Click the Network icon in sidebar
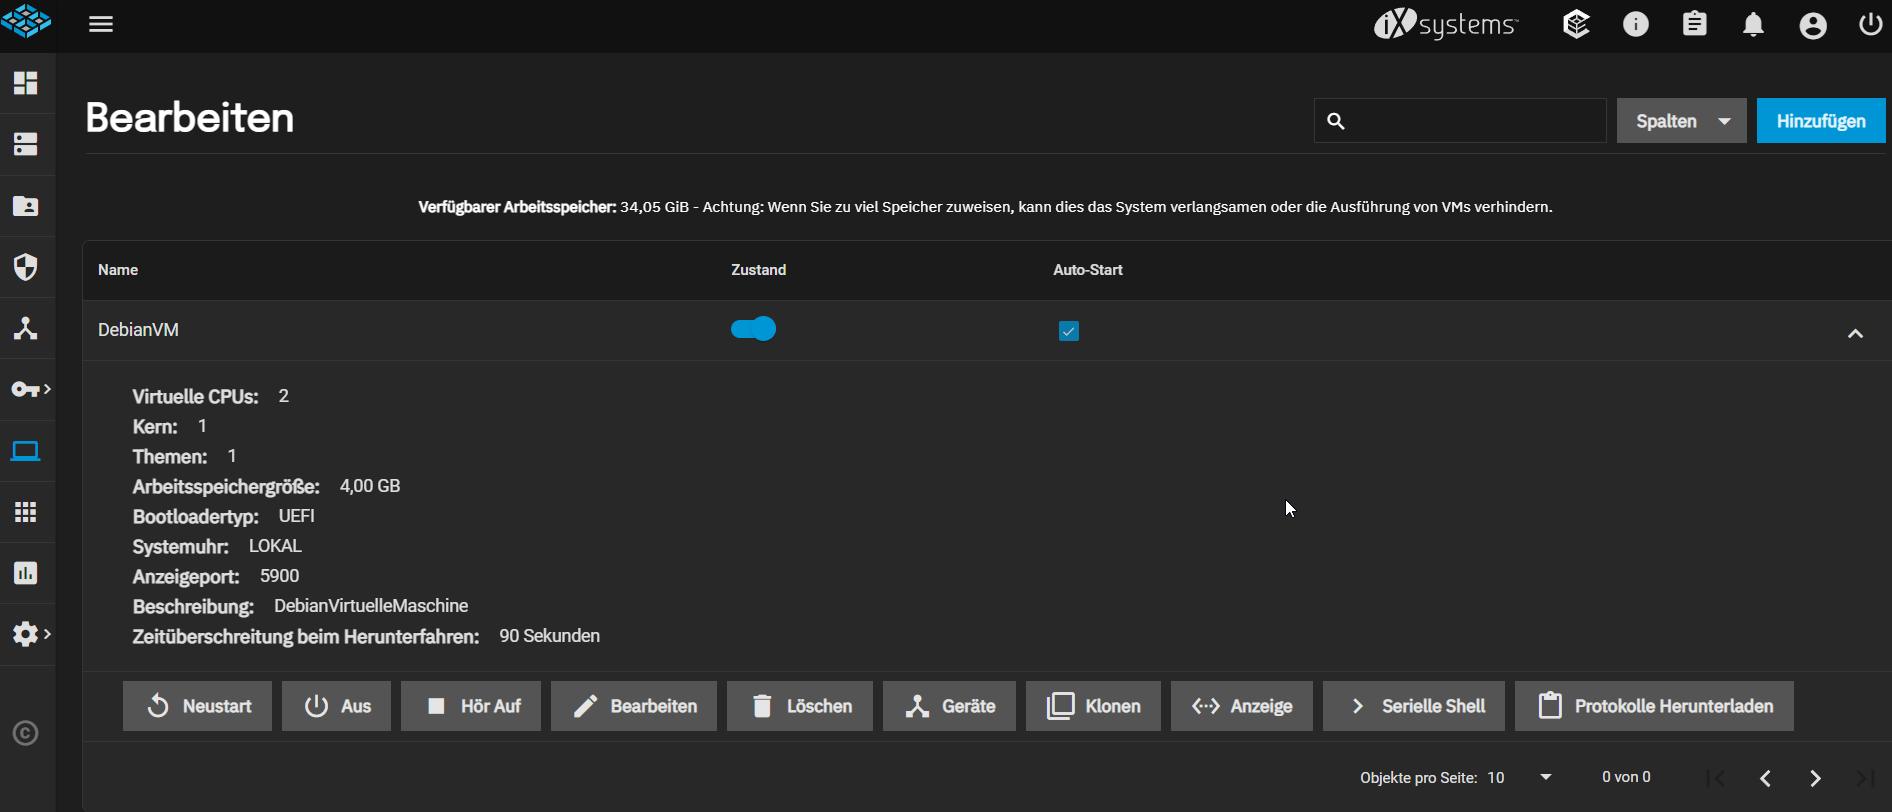 26,328
